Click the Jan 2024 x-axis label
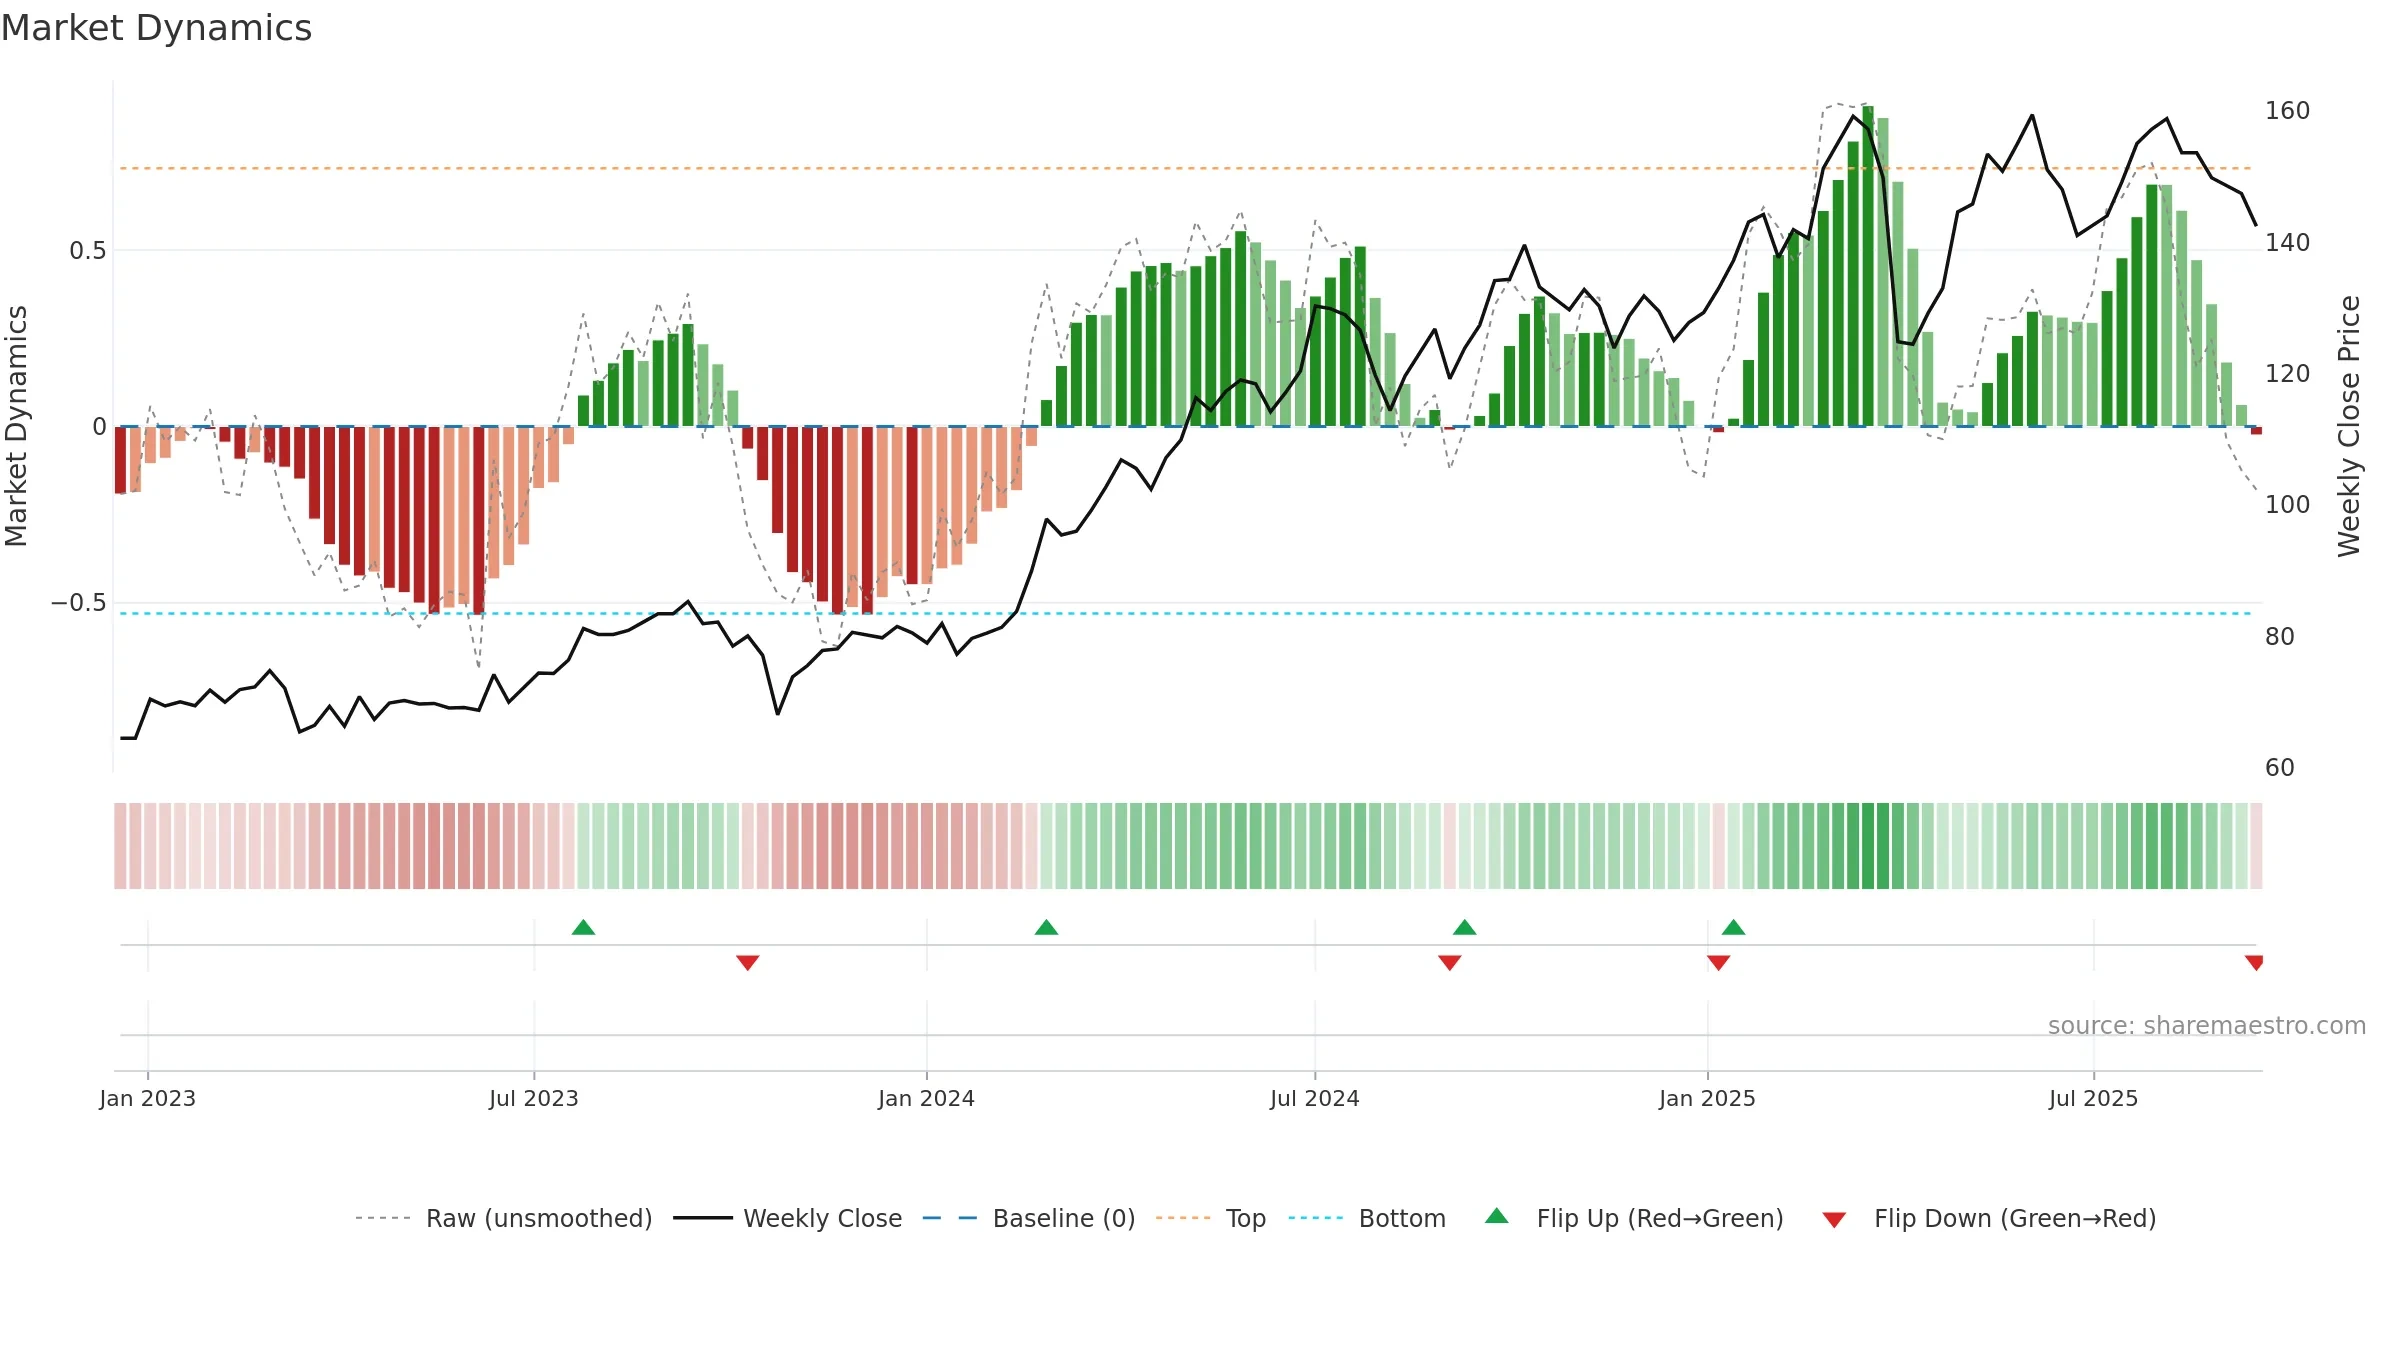 tap(927, 1098)
